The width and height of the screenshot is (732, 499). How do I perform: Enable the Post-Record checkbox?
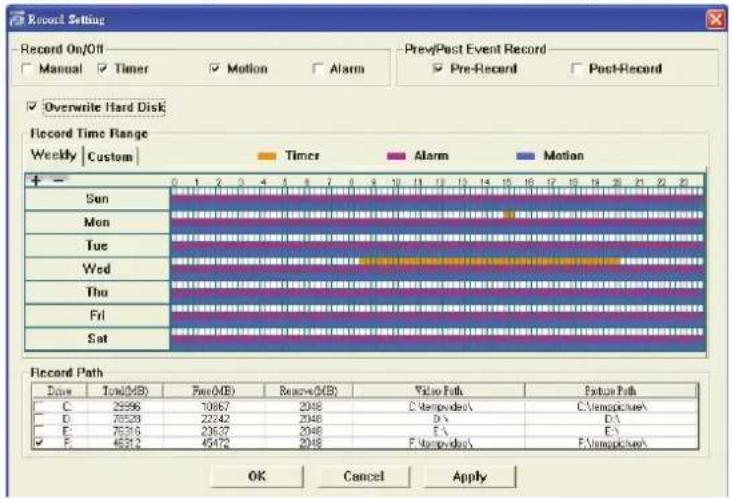[x=577, y=69]
